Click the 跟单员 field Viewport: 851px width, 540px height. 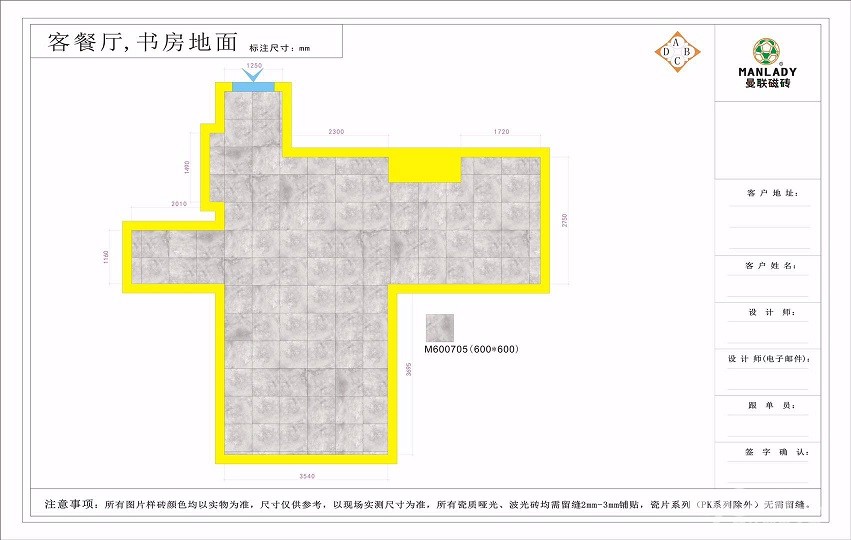coord(769,405)
